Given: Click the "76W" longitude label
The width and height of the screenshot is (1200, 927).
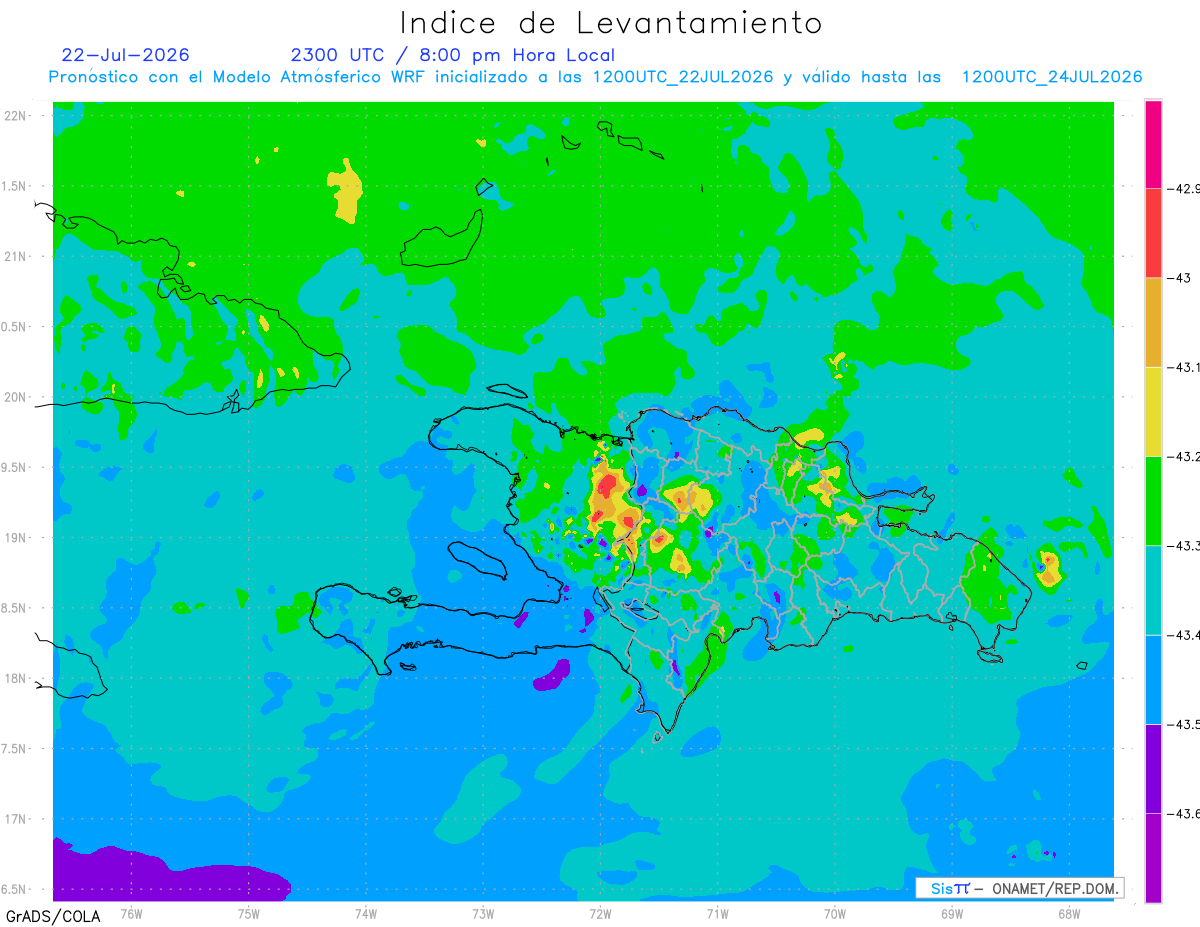Looking at the screenshot, I should pos(131,913).
